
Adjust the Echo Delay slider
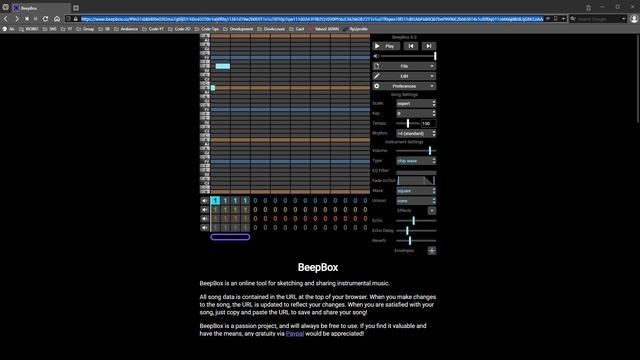click(416, 231)
